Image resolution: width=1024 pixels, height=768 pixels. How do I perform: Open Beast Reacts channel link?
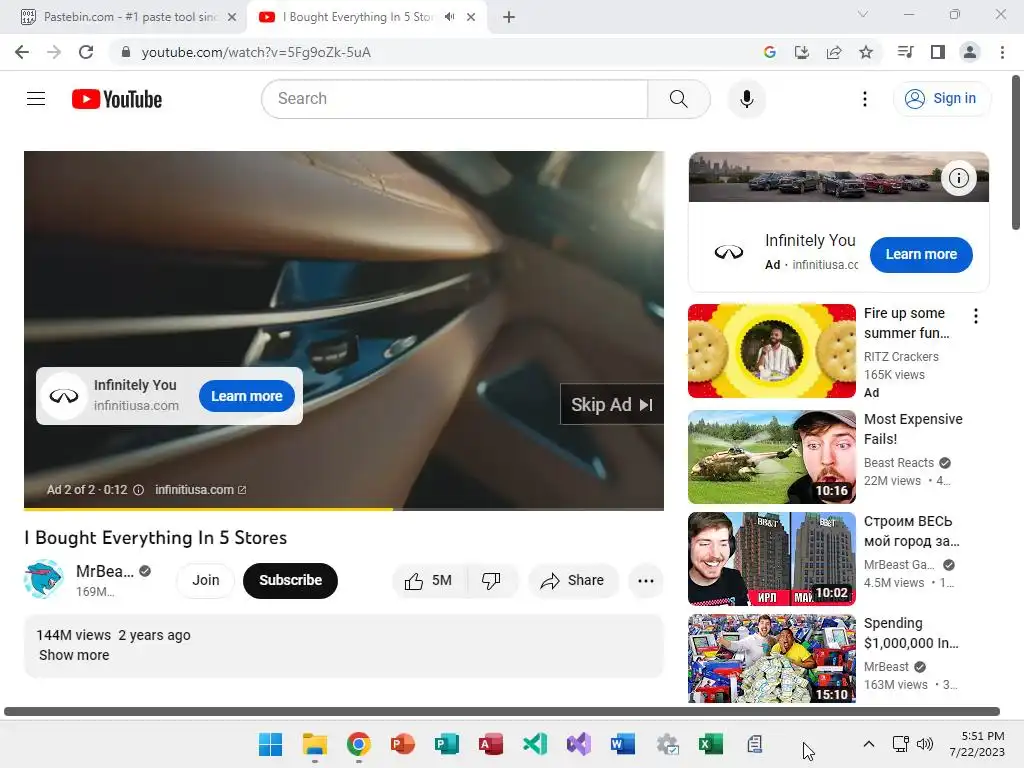pyautogui.click(x=899, y=462)
